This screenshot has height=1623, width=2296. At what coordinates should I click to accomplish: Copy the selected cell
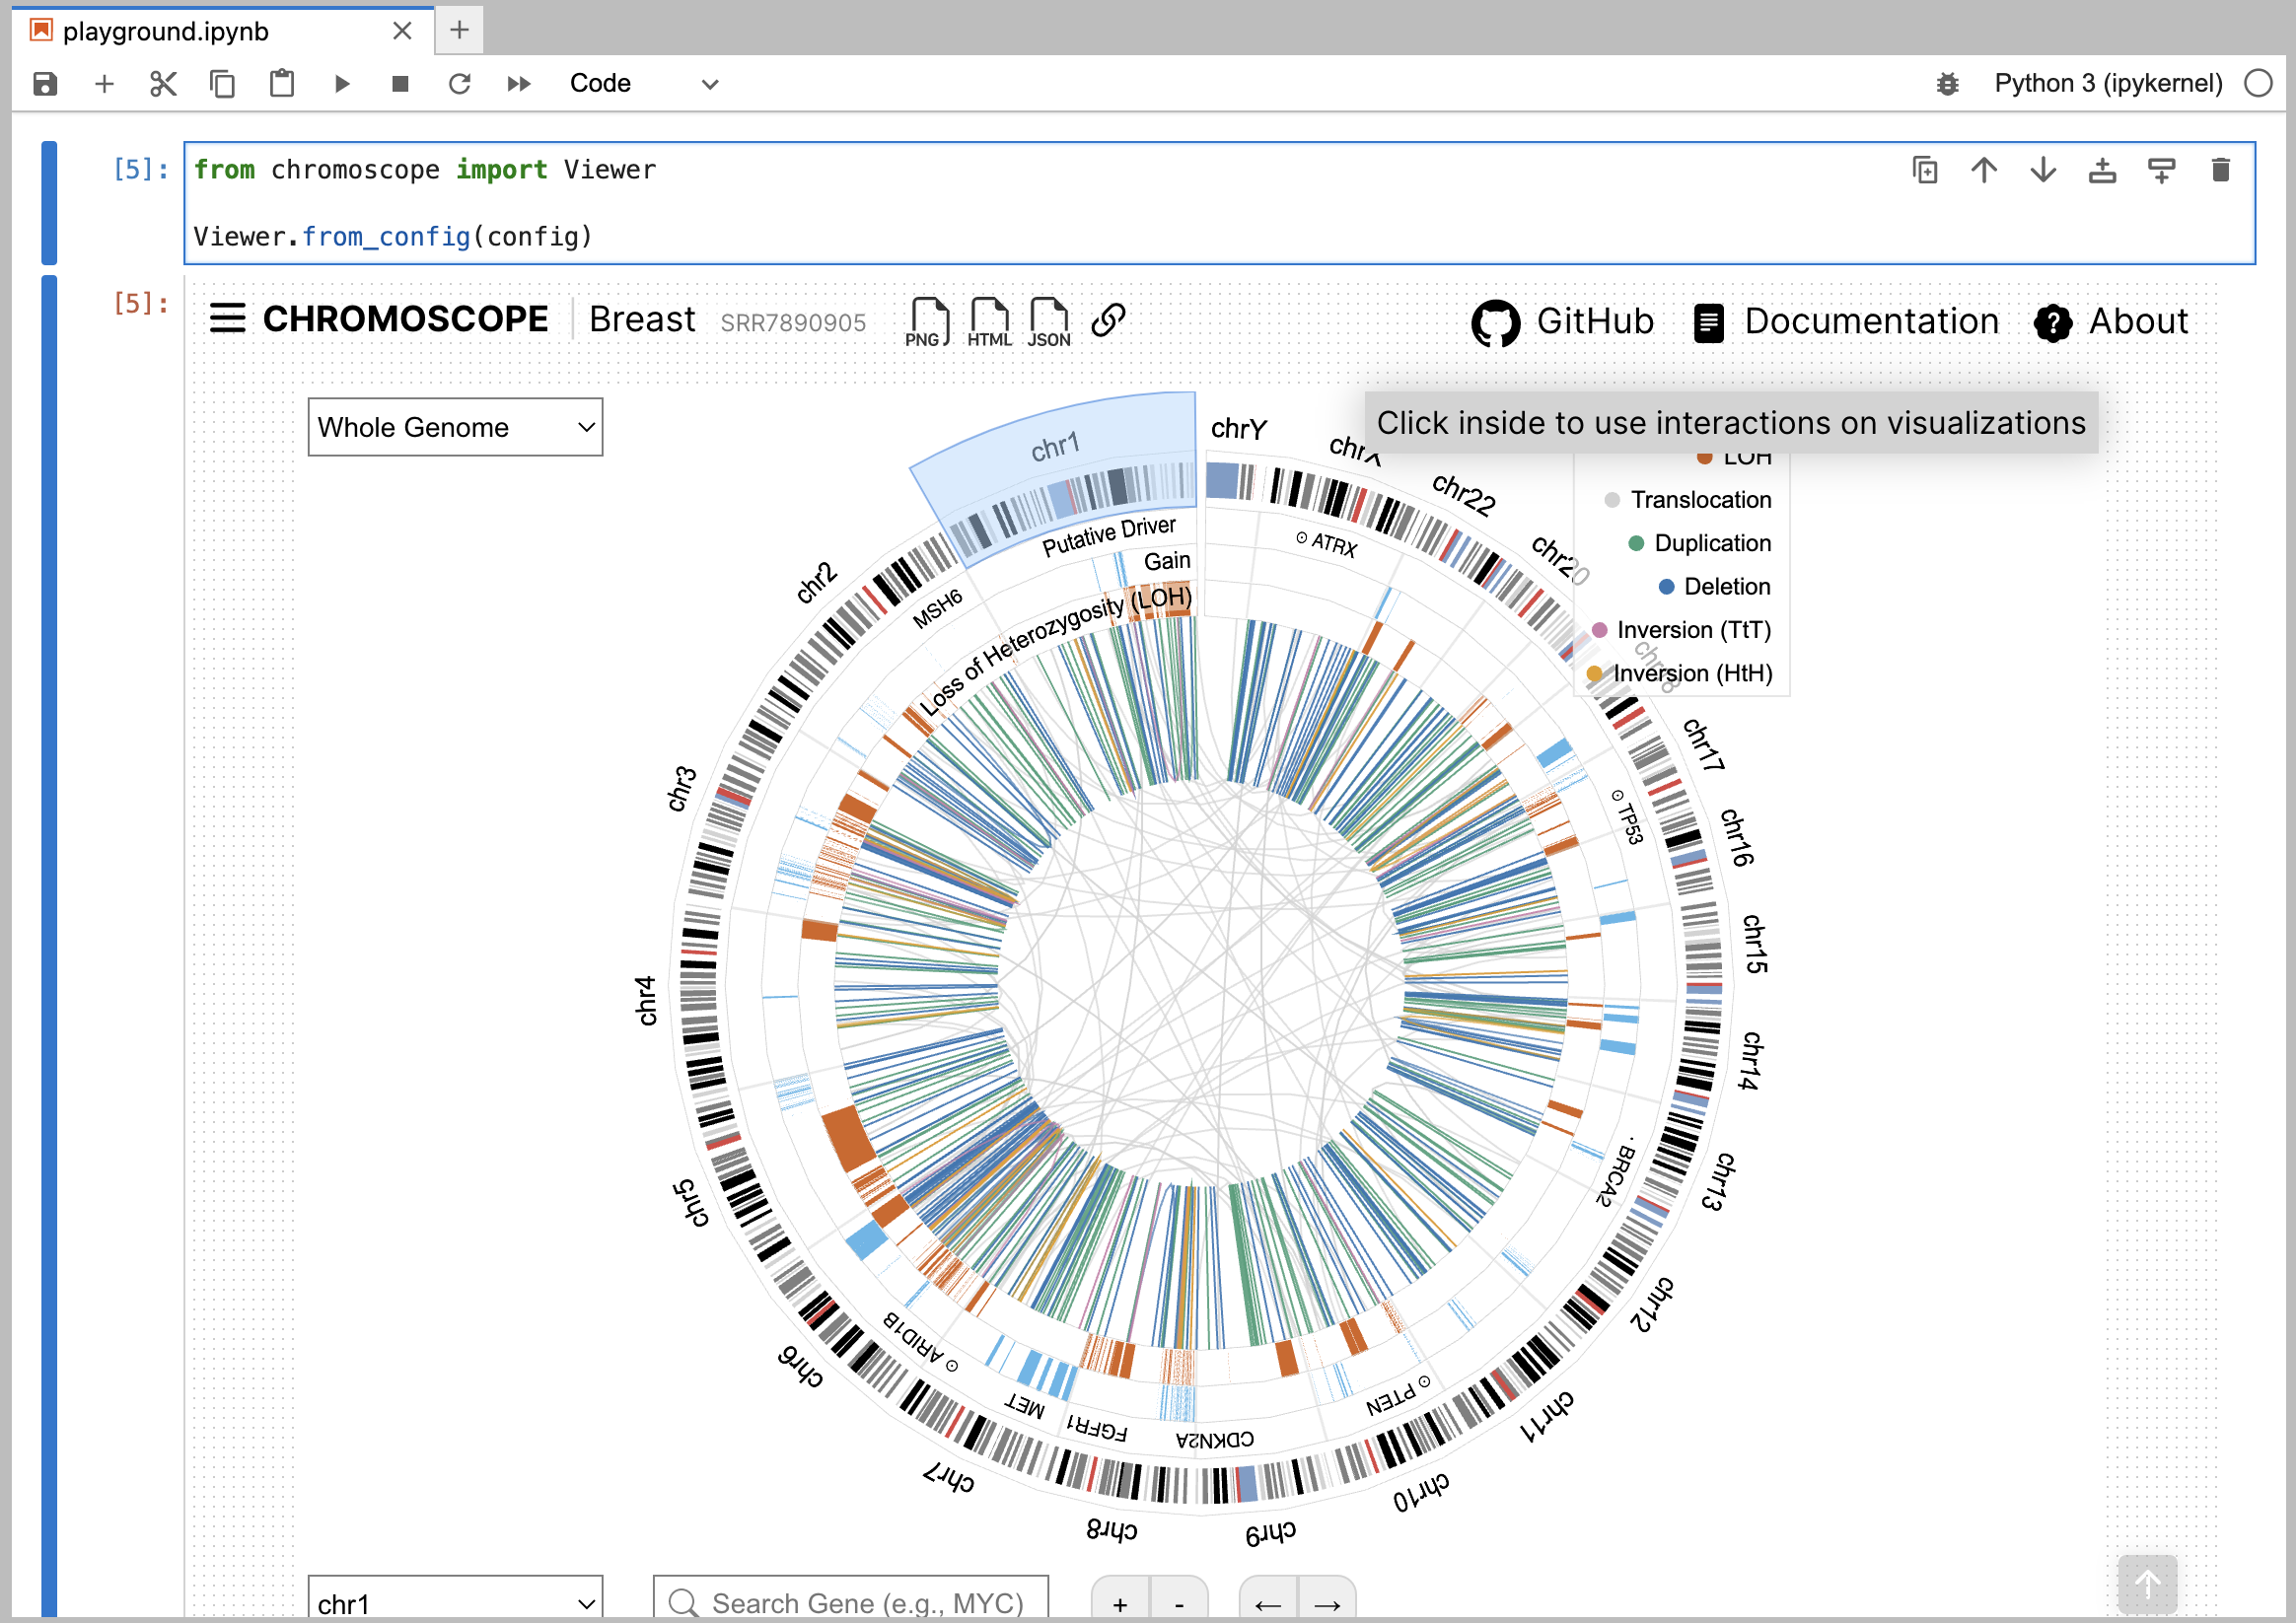click(x=222, y=84)
